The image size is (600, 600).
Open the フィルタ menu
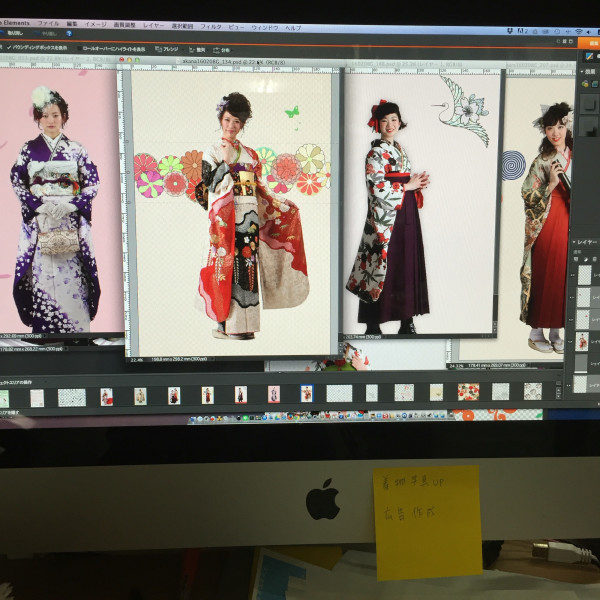pyautogui.click(x=211, y=25)
